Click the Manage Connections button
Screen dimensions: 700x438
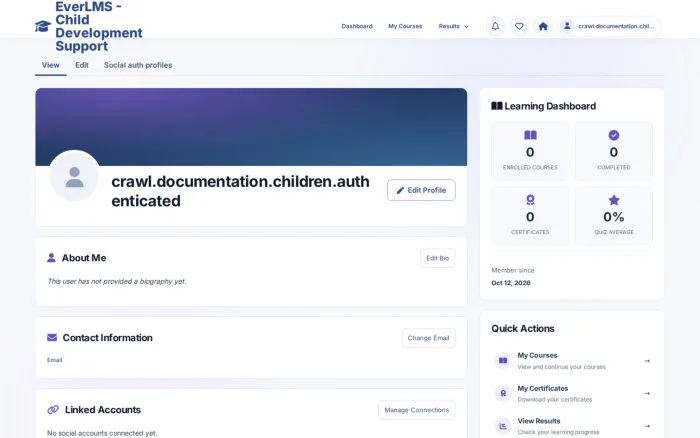[x=417, y=410]
